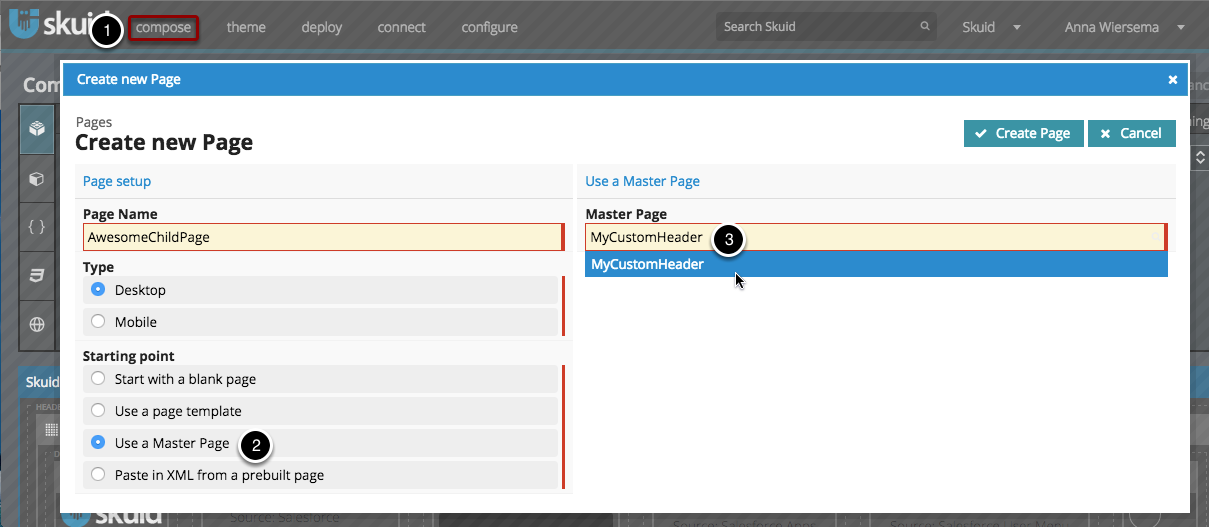This screenshot has width=1209, height=527.
Task: Pick MyCustomHeader from the suggestion list
Action: 647,265
